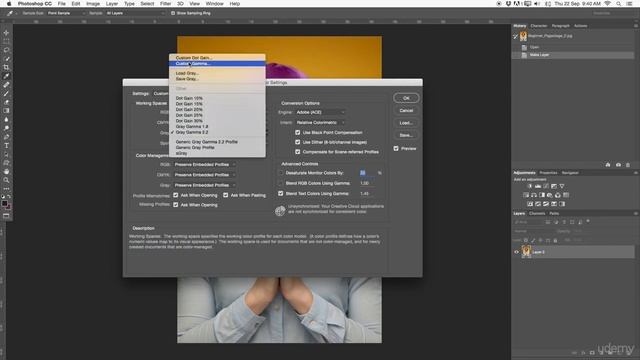Click OK in Color Settings
Image resolution: width=640 pixels, height=360 pixels.
pos(406,98)
